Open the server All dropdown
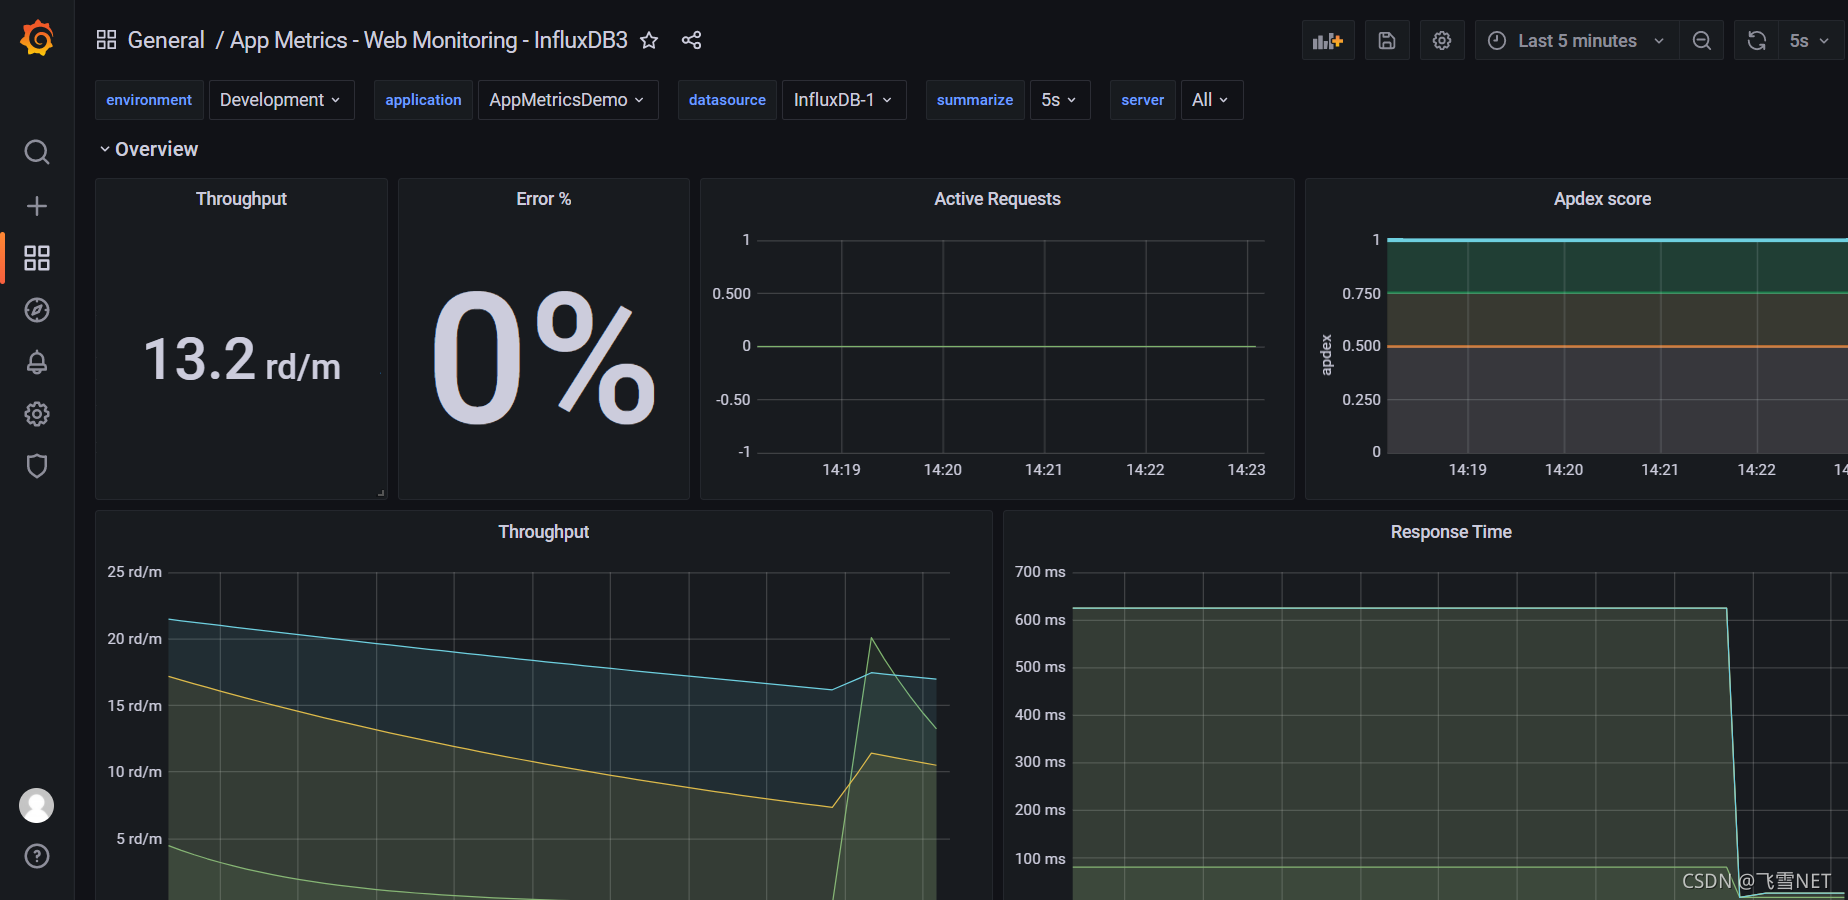Image resolution: width=1848 pixels, height=900 pixels. [x=1211, y=100]
